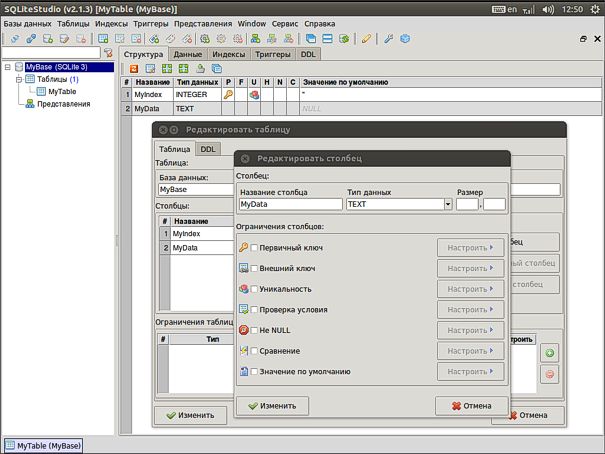Click the create trigger gear icon
The image size is (605, 454).
pyautogui.click(x=205, y=39)
